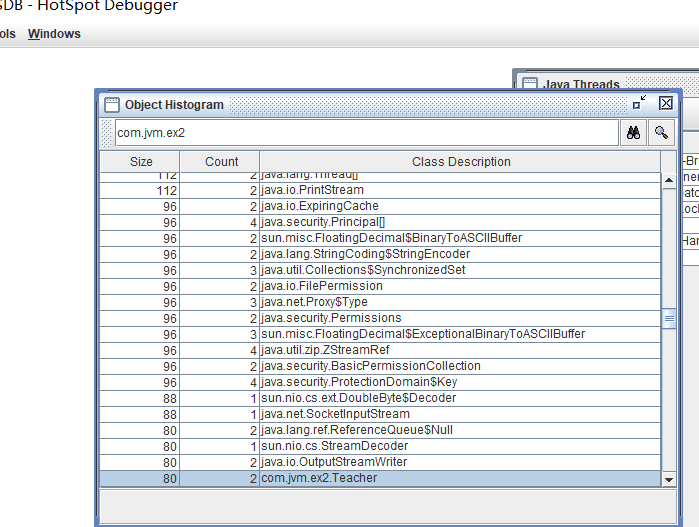
Task: Select sun.misc.FloatingDecimal$BinaryToASCIIBuffer row
Action: [380, 239]
